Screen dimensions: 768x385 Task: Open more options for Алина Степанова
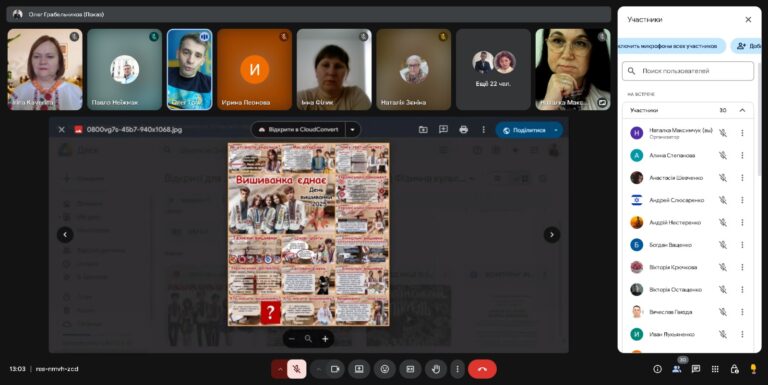pos(742,155)
